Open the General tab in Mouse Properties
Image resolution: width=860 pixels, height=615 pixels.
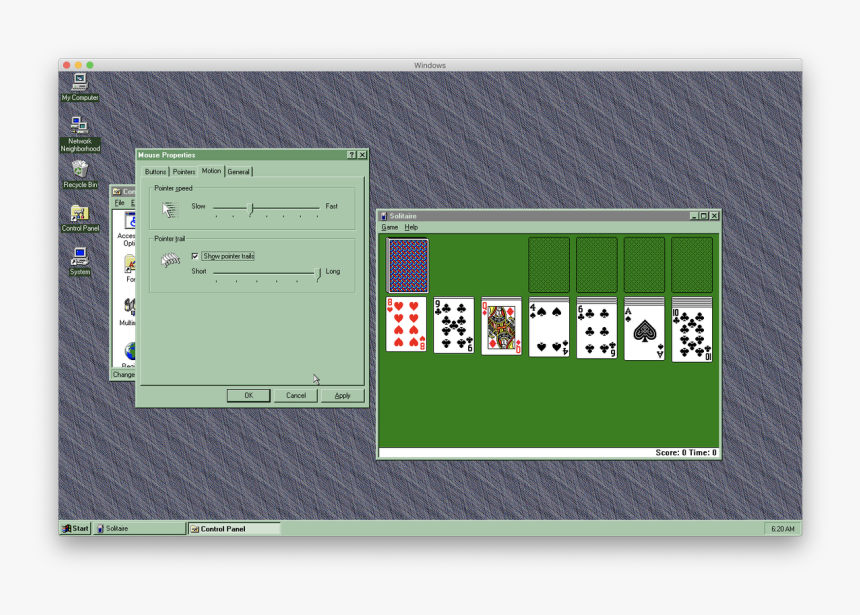coord(239,172)
